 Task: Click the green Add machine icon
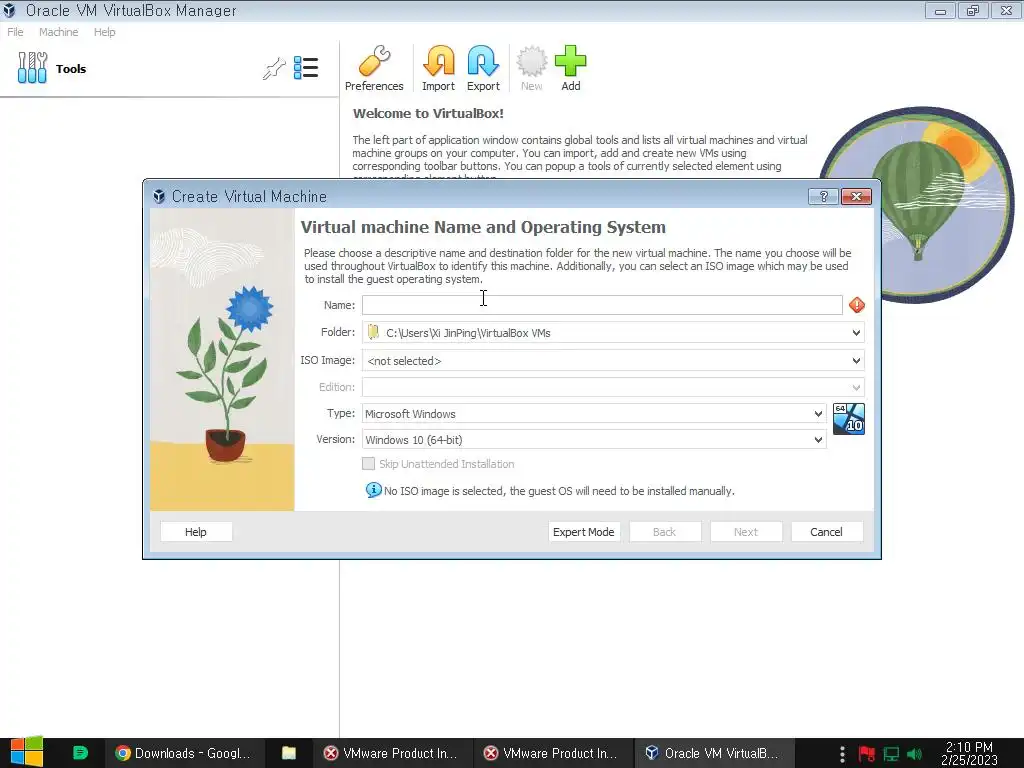coord(571,69)
